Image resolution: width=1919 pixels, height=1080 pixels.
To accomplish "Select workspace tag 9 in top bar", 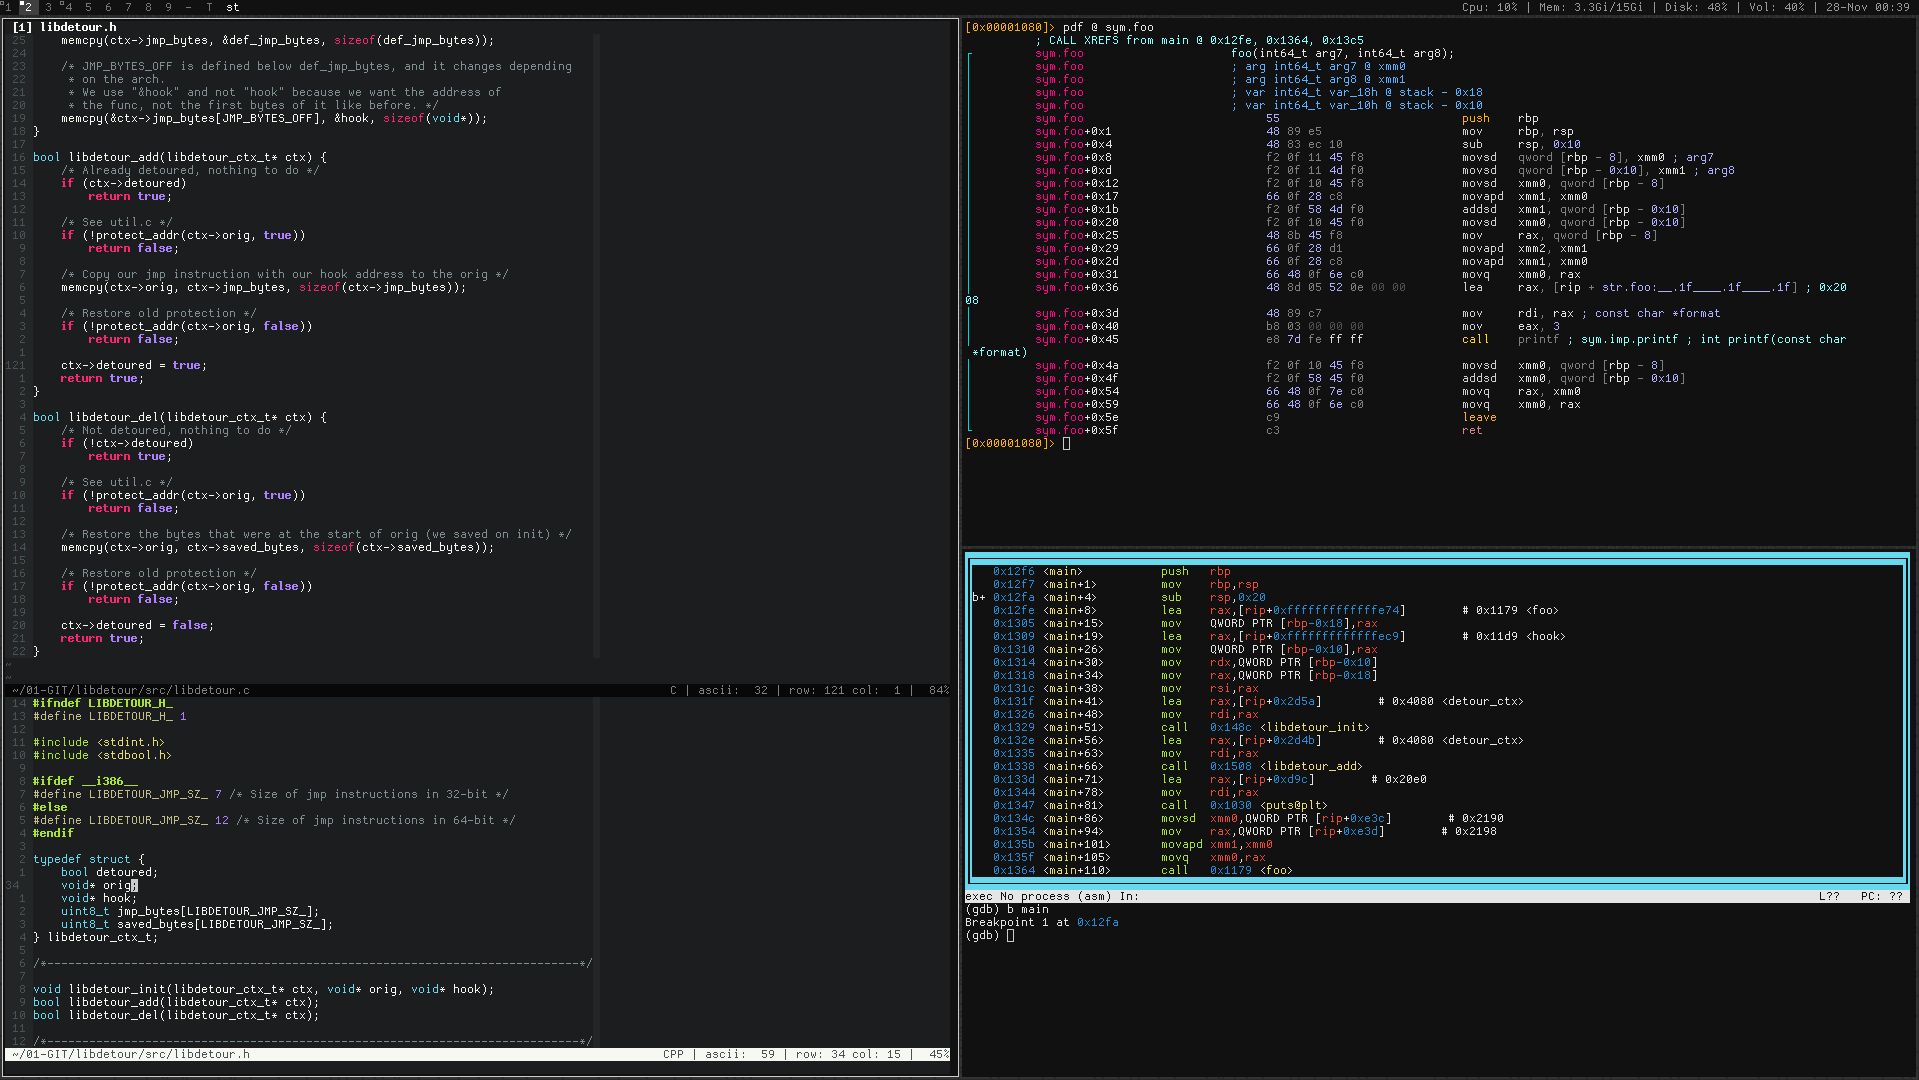I will (x=168, y=7).
